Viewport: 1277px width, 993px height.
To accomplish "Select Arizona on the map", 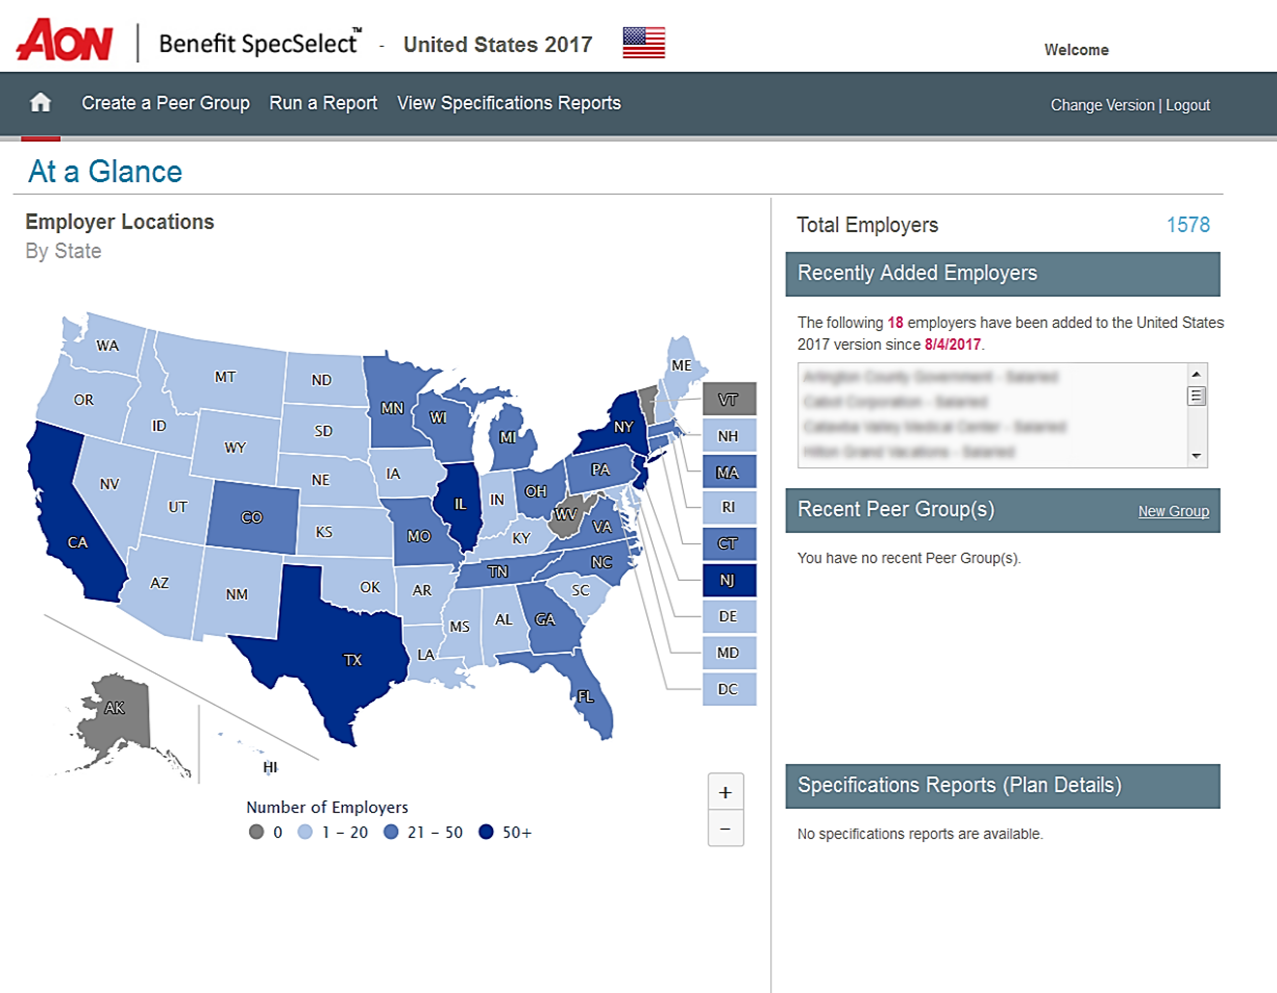I will point(160,582).
